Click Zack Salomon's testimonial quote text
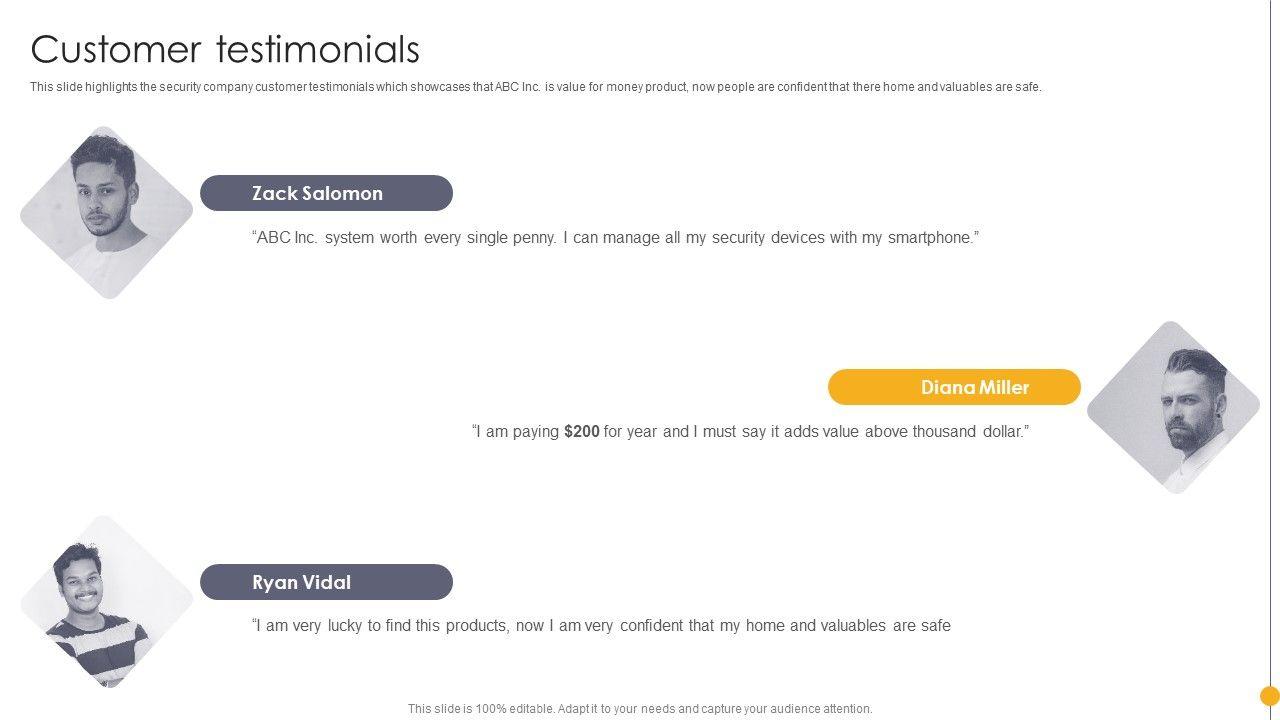1280x720 pixels. [615, 238]
